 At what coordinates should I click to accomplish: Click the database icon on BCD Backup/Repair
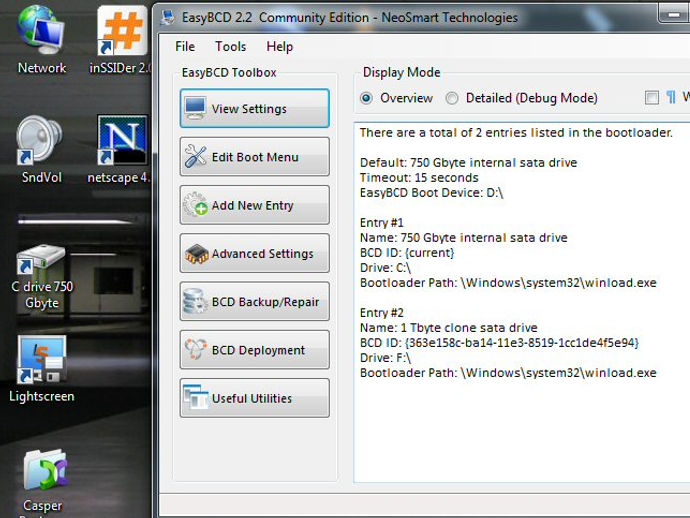tap(195, 301)
